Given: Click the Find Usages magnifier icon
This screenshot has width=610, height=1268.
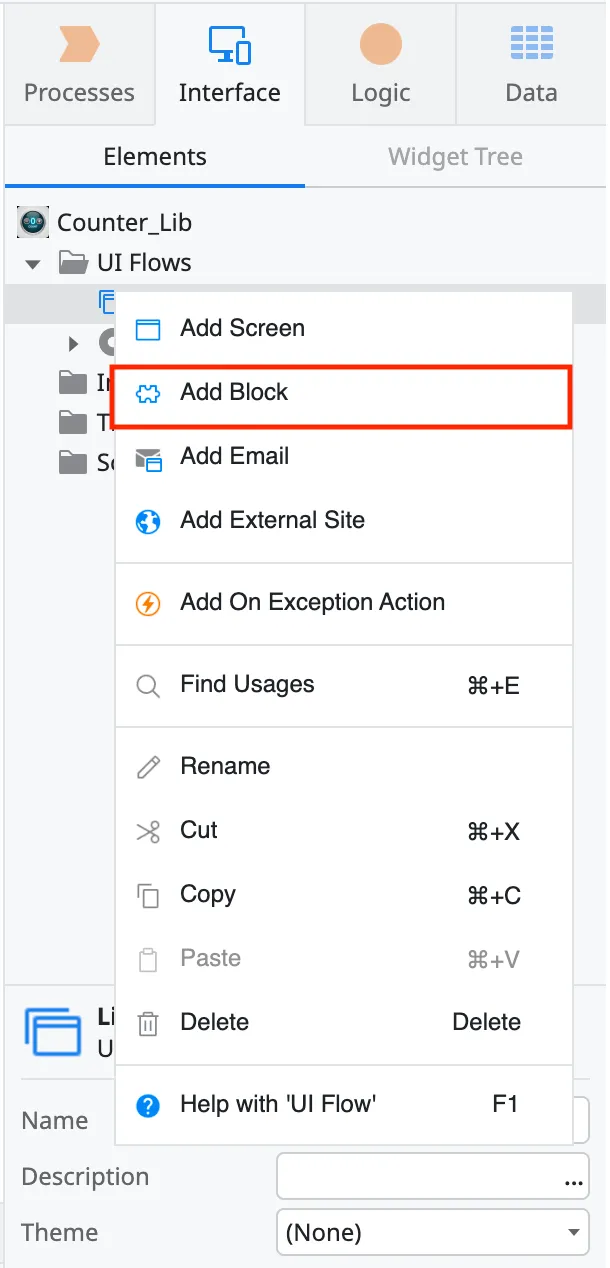Looking at the screenshot, I should (x=148, y=686).
